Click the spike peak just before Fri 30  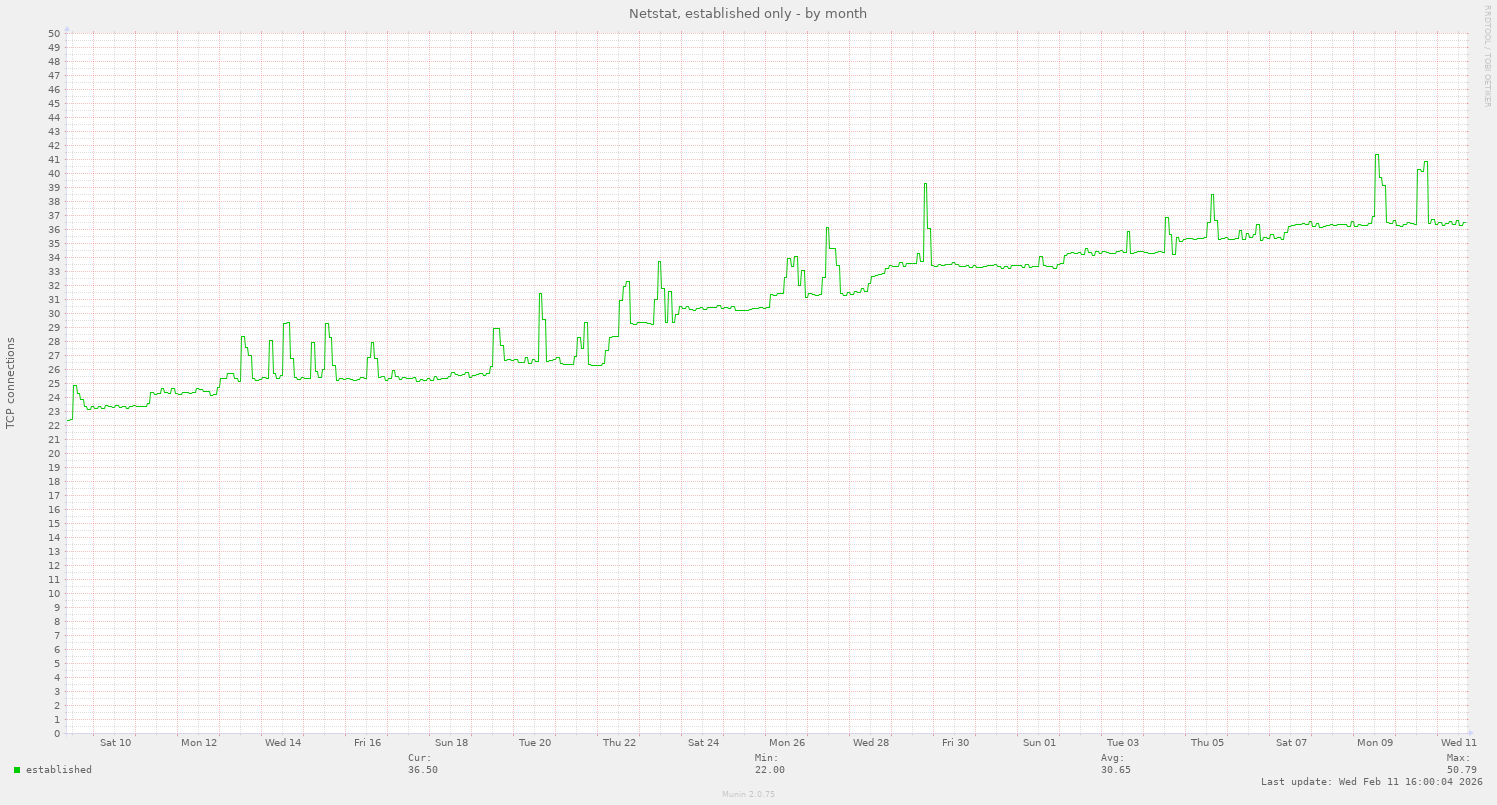click(925, 184)
